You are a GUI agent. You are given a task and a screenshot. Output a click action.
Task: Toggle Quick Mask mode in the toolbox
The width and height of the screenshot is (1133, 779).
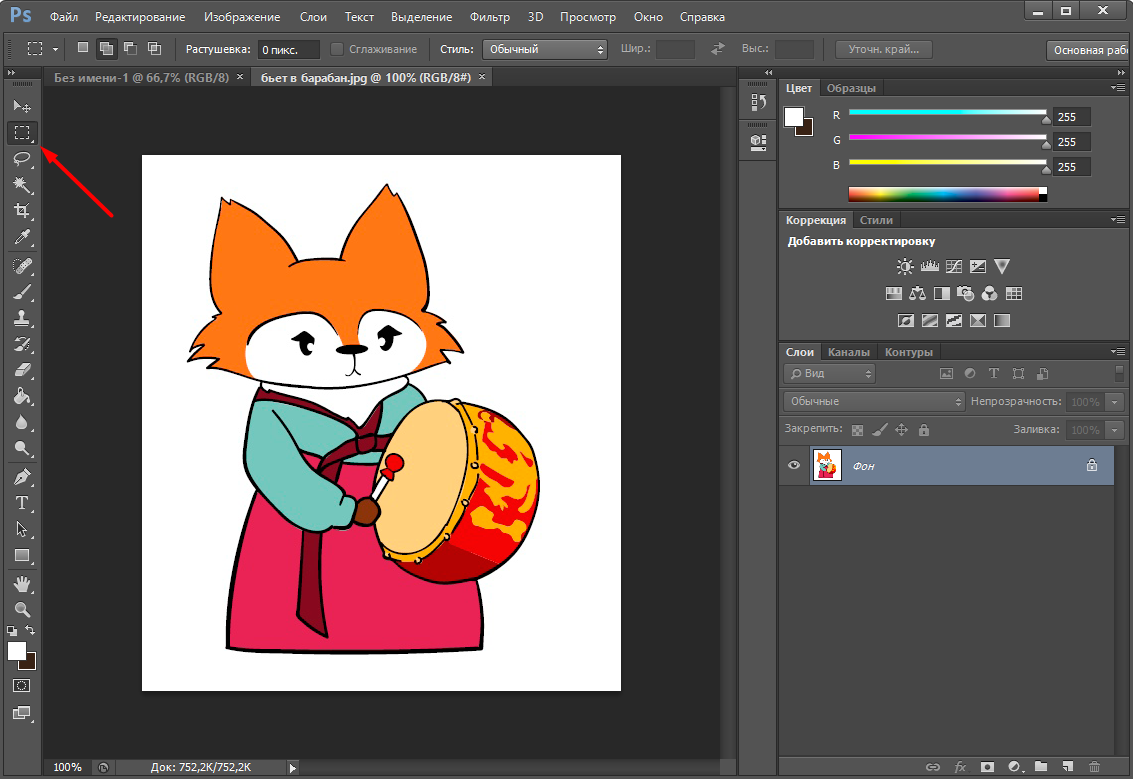tap(22, 686)
